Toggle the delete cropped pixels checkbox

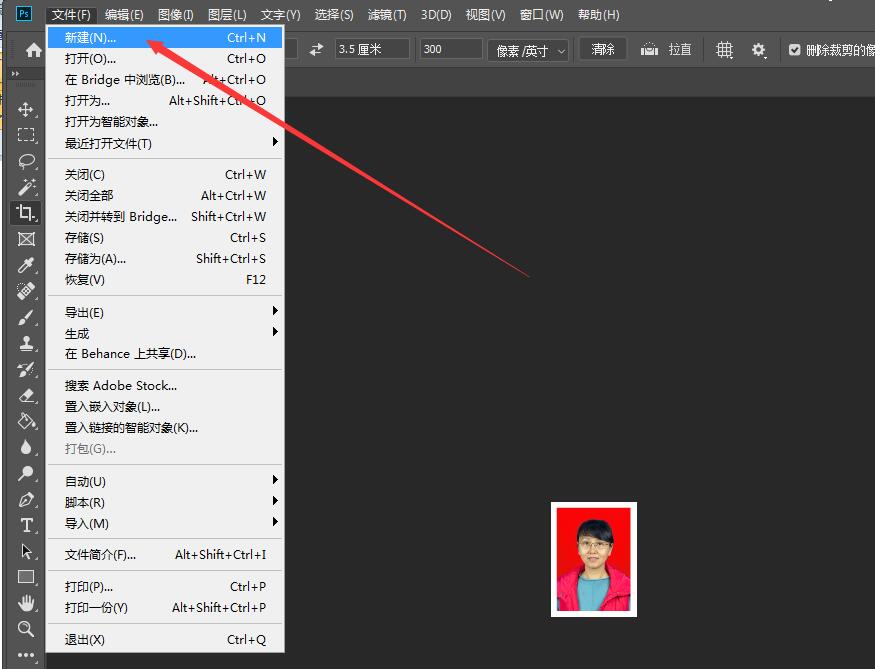[795, 50]
